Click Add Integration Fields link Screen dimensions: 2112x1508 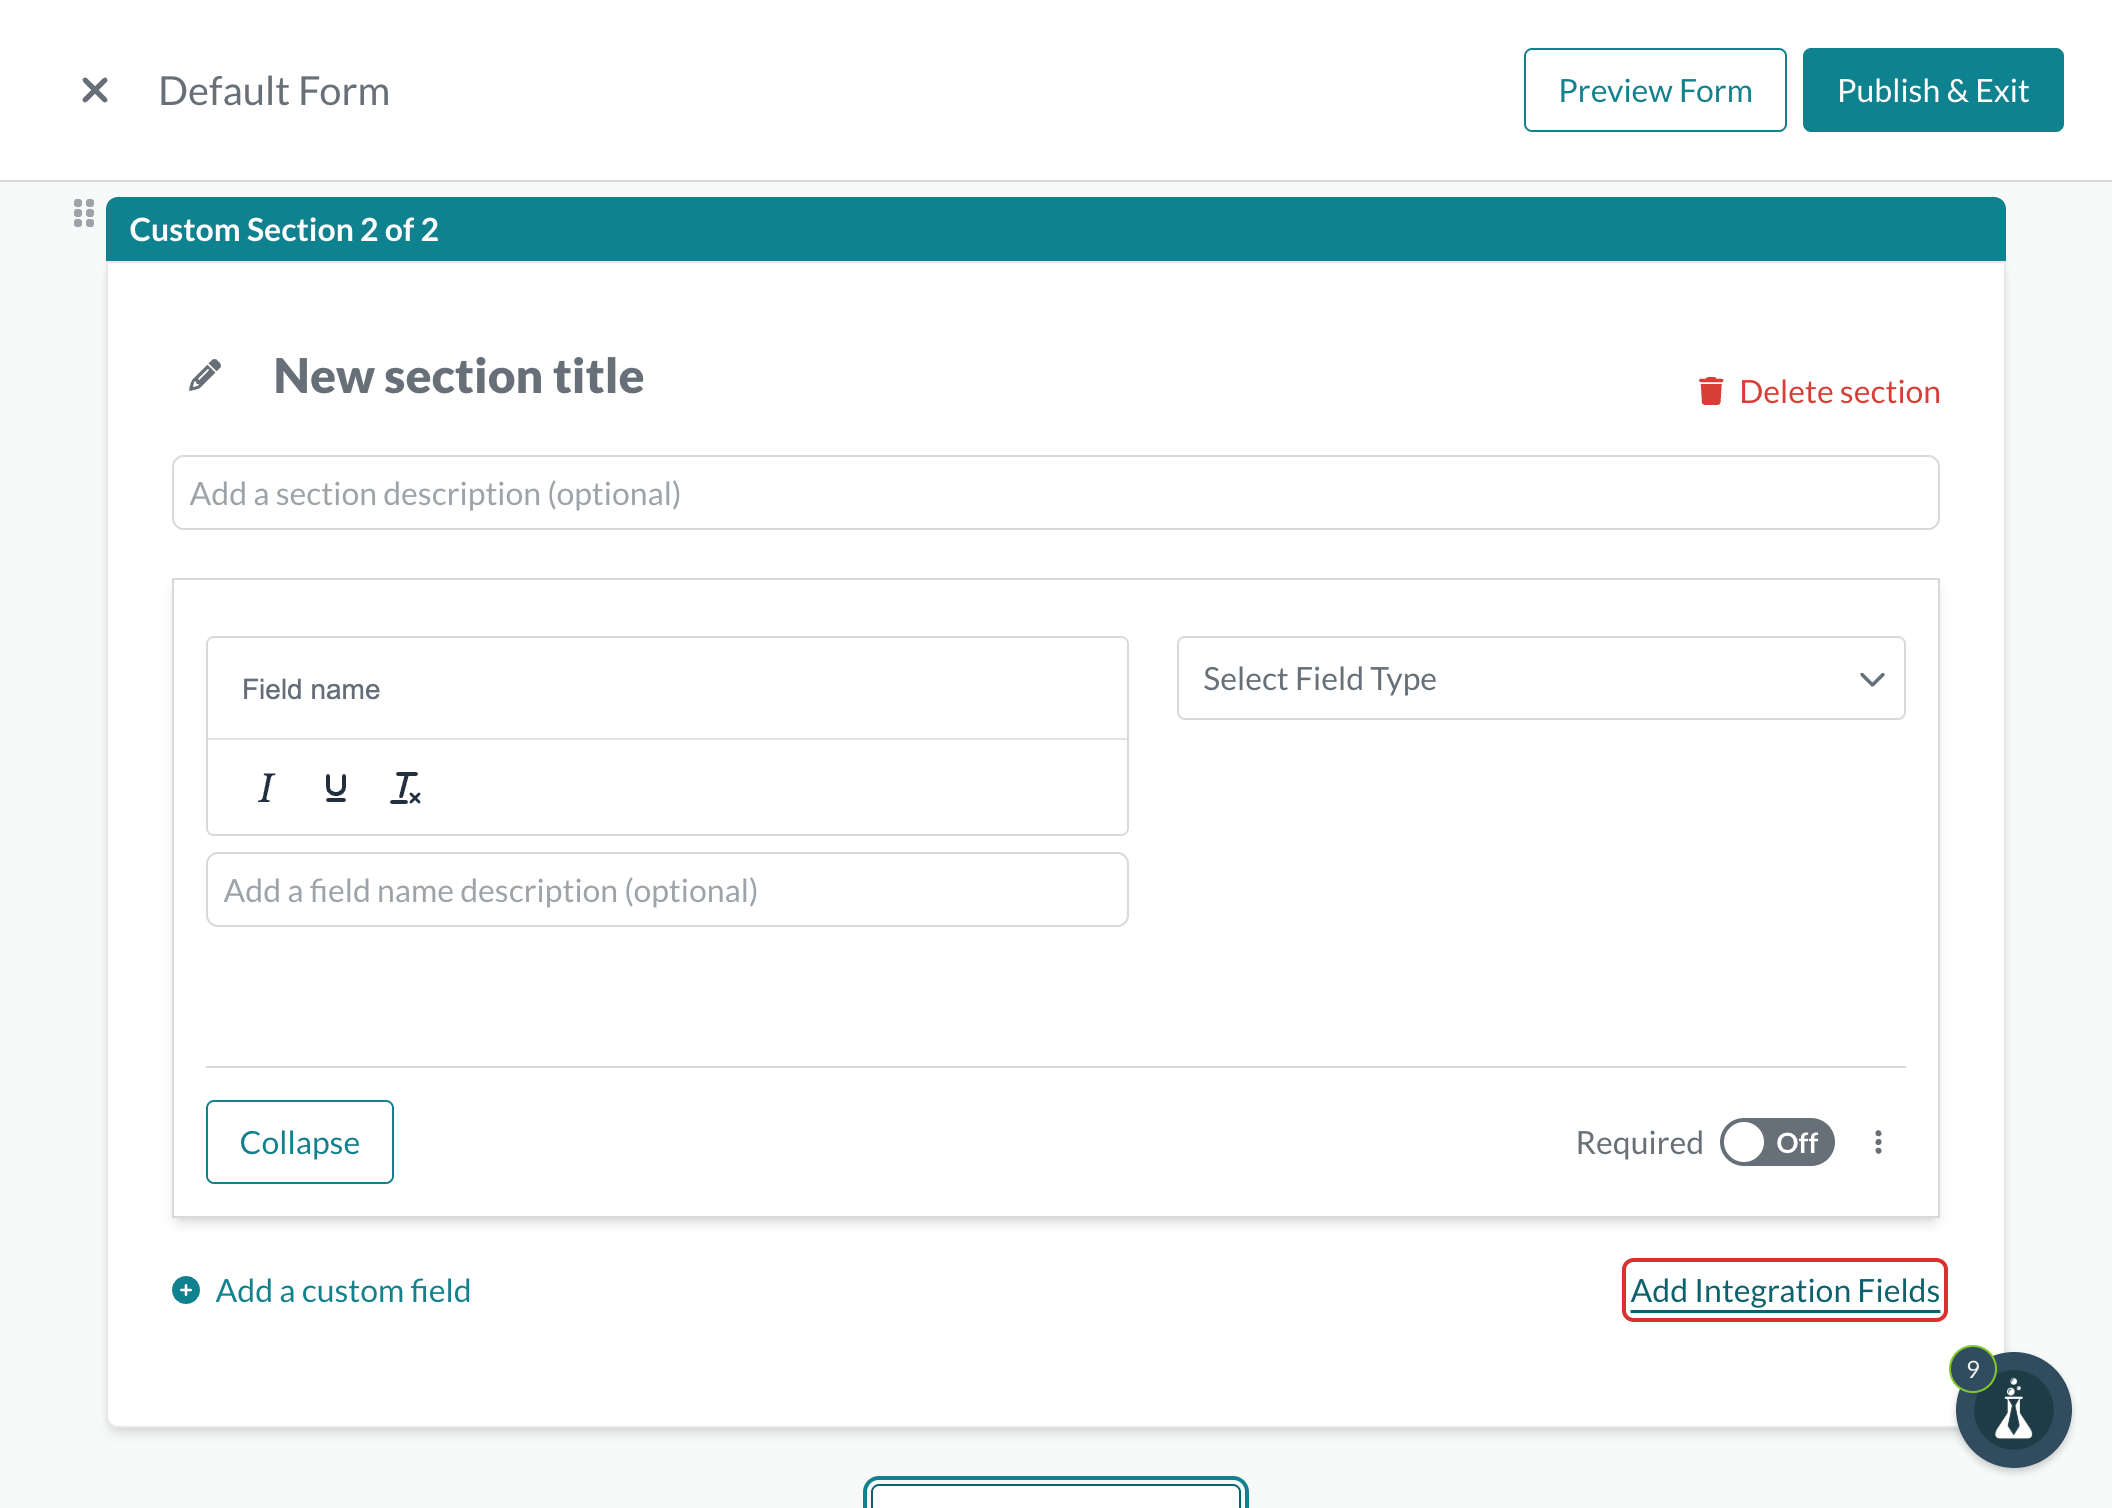pos(1785,1290)
